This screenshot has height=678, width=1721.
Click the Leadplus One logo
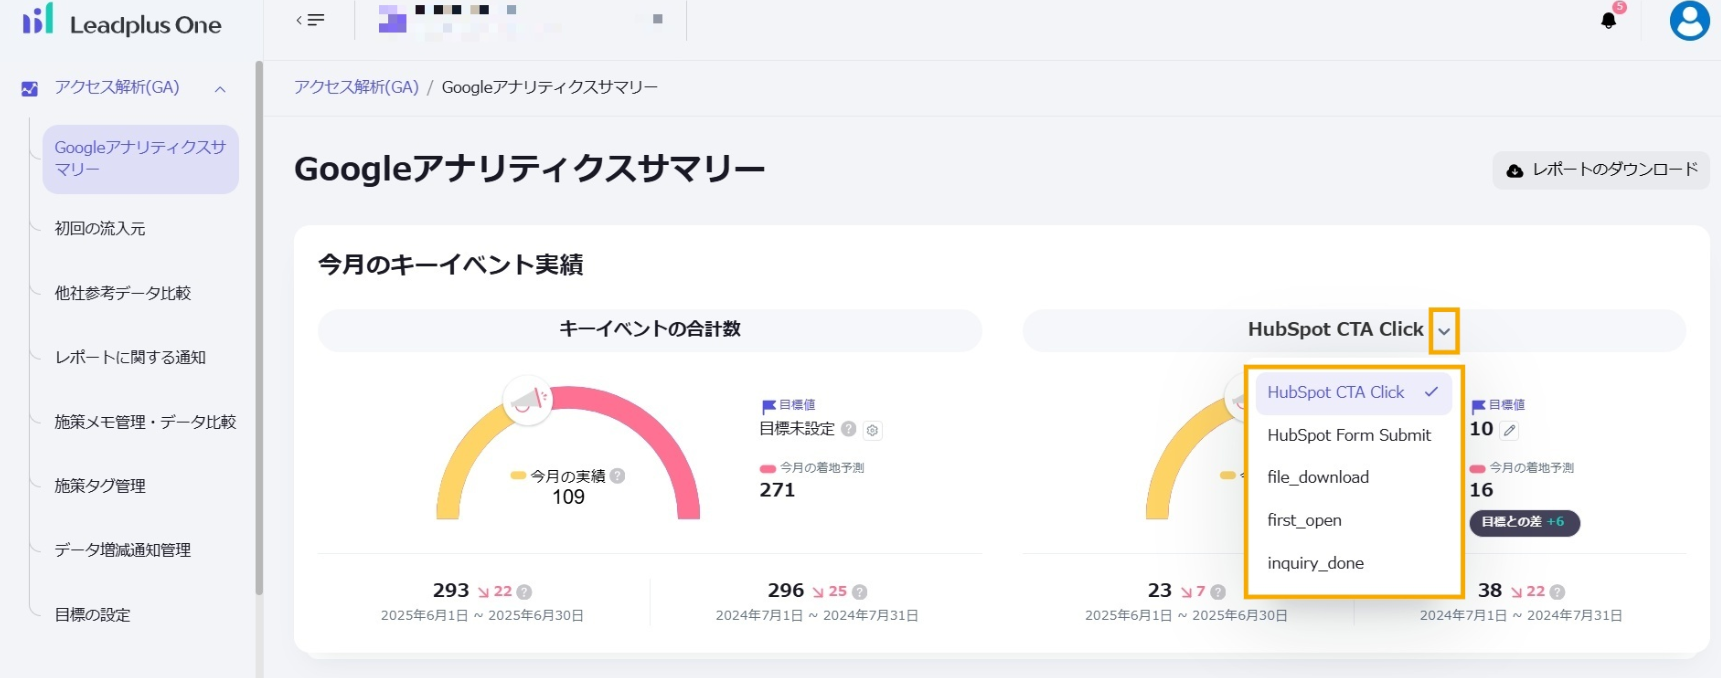pyautogui.click(x=122, y=22)
